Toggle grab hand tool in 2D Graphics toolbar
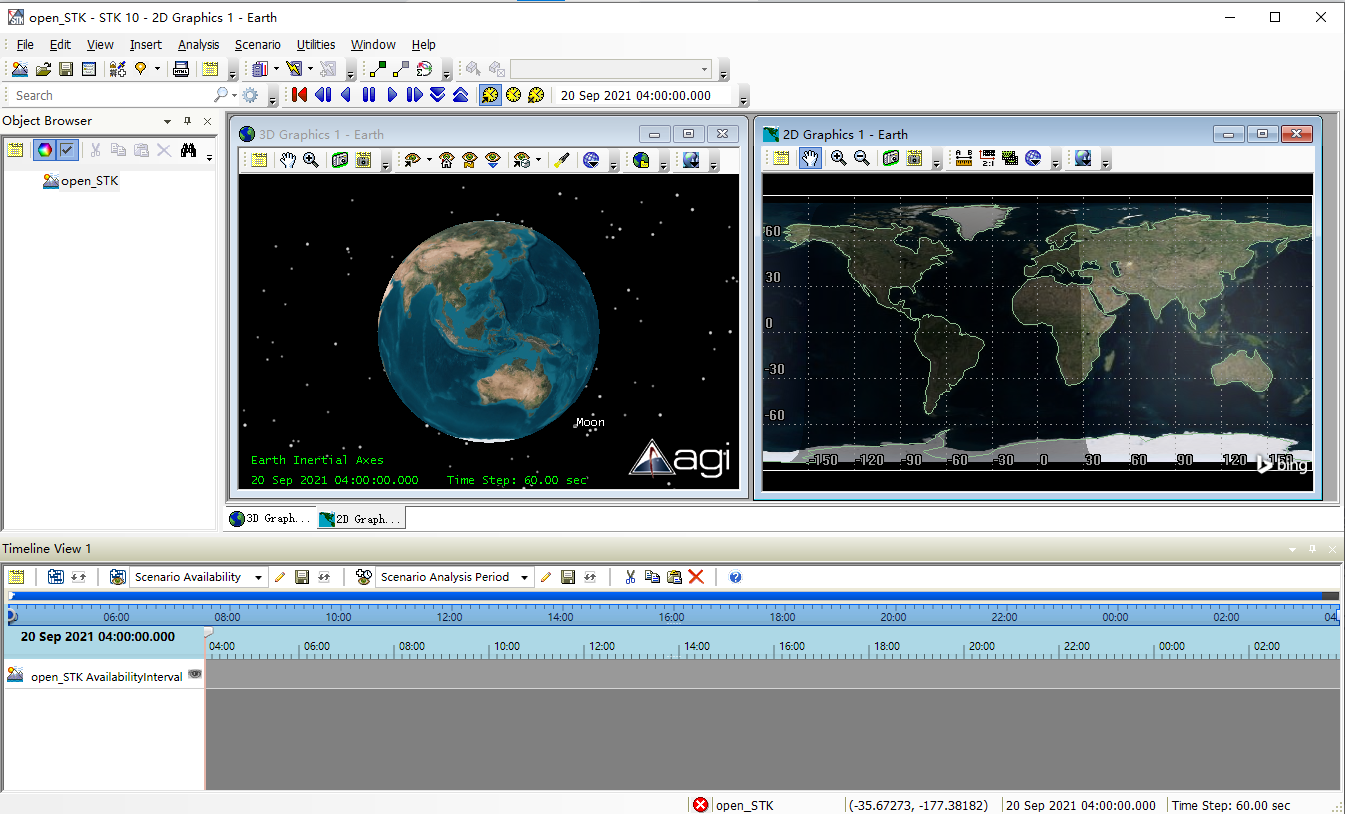 pyautogui.click(x=811, y=158)
